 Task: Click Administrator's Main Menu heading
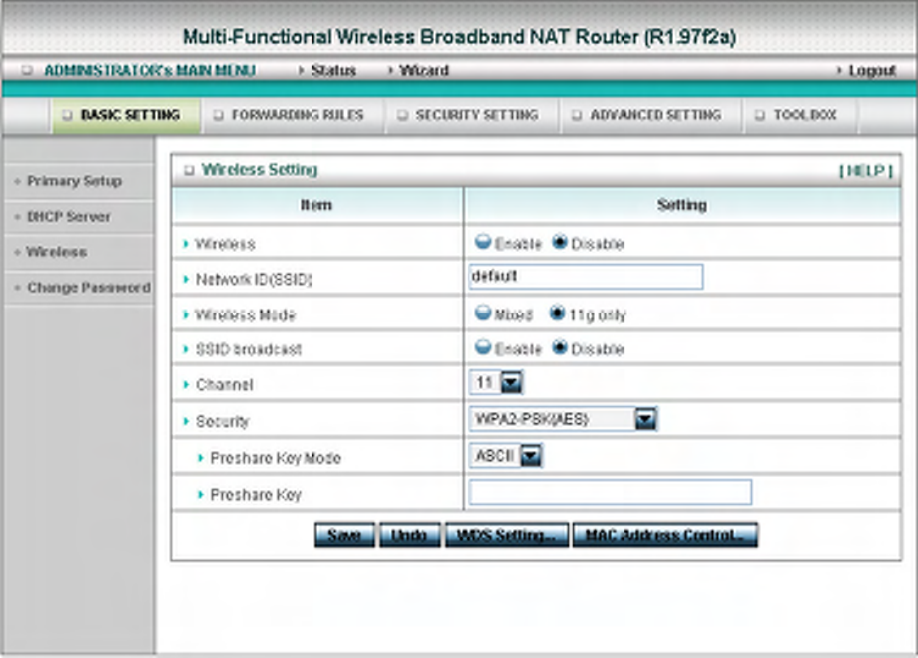click(150, 70)
